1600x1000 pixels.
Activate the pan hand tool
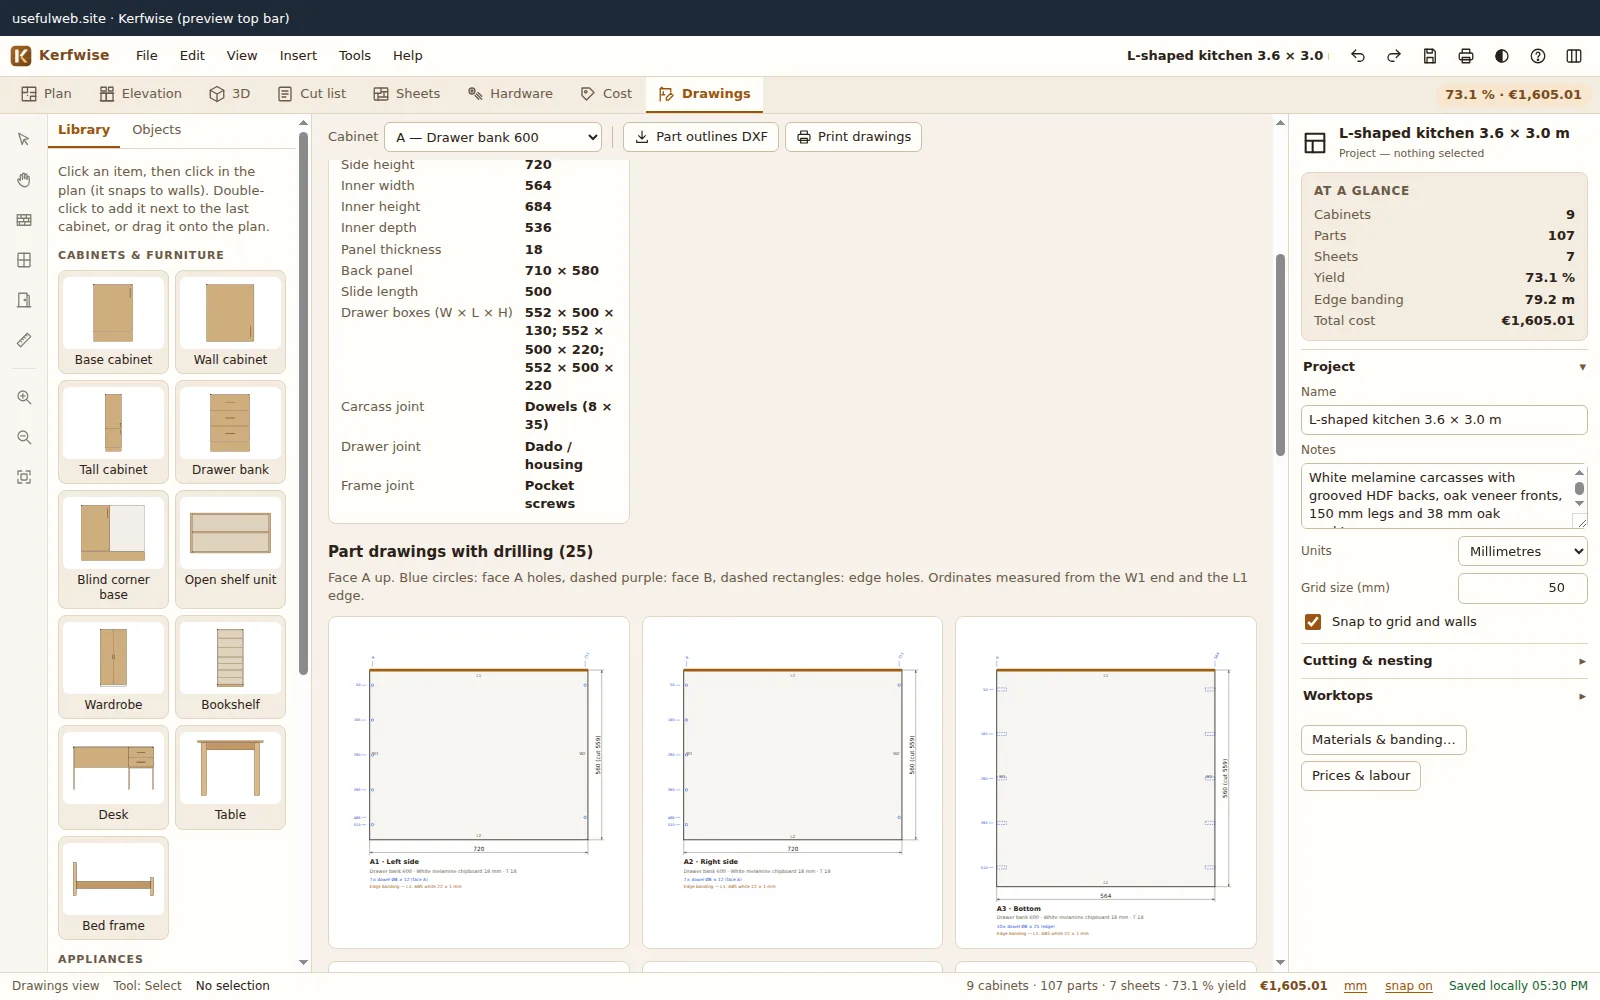[x=24, y=180]
